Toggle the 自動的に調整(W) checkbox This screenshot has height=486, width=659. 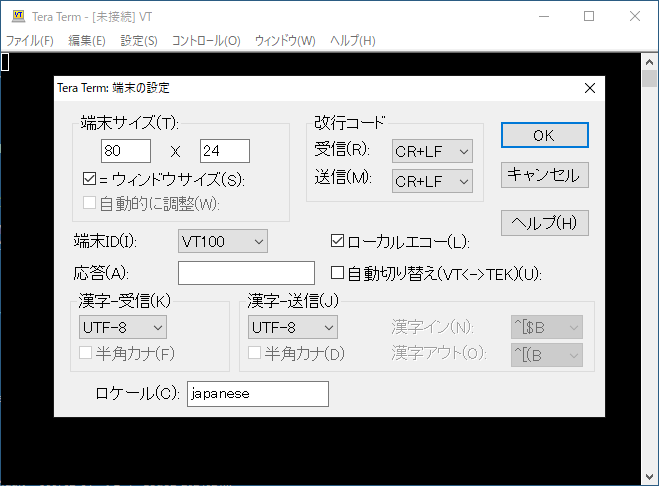(90, 203)
